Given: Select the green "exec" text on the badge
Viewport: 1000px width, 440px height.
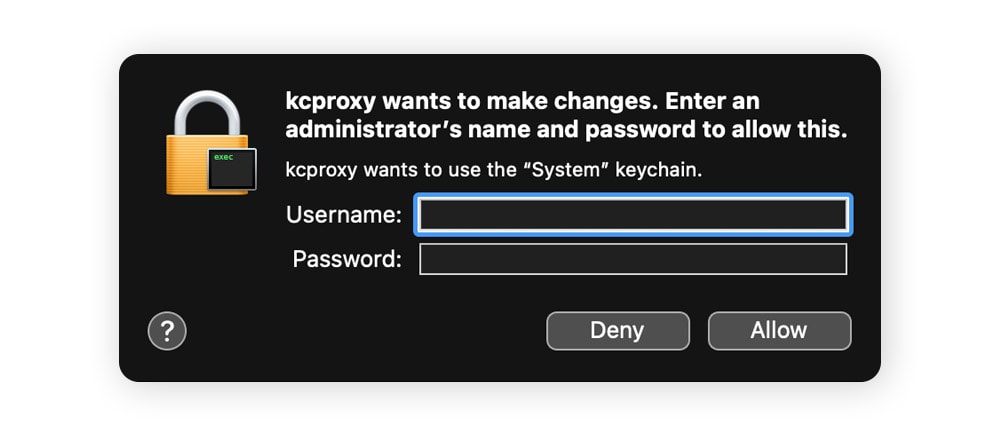Looking at the screenshot, I should (223, 157).
